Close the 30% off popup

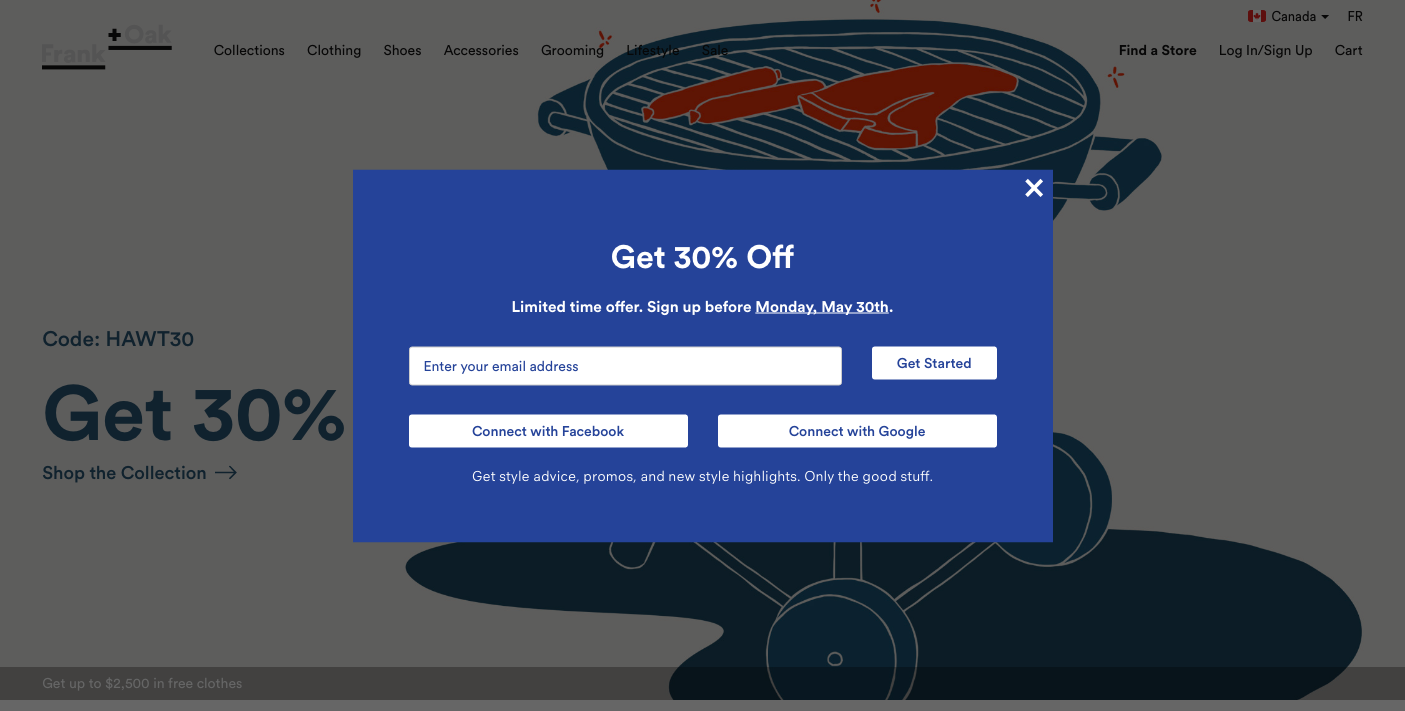[1034, 188]
